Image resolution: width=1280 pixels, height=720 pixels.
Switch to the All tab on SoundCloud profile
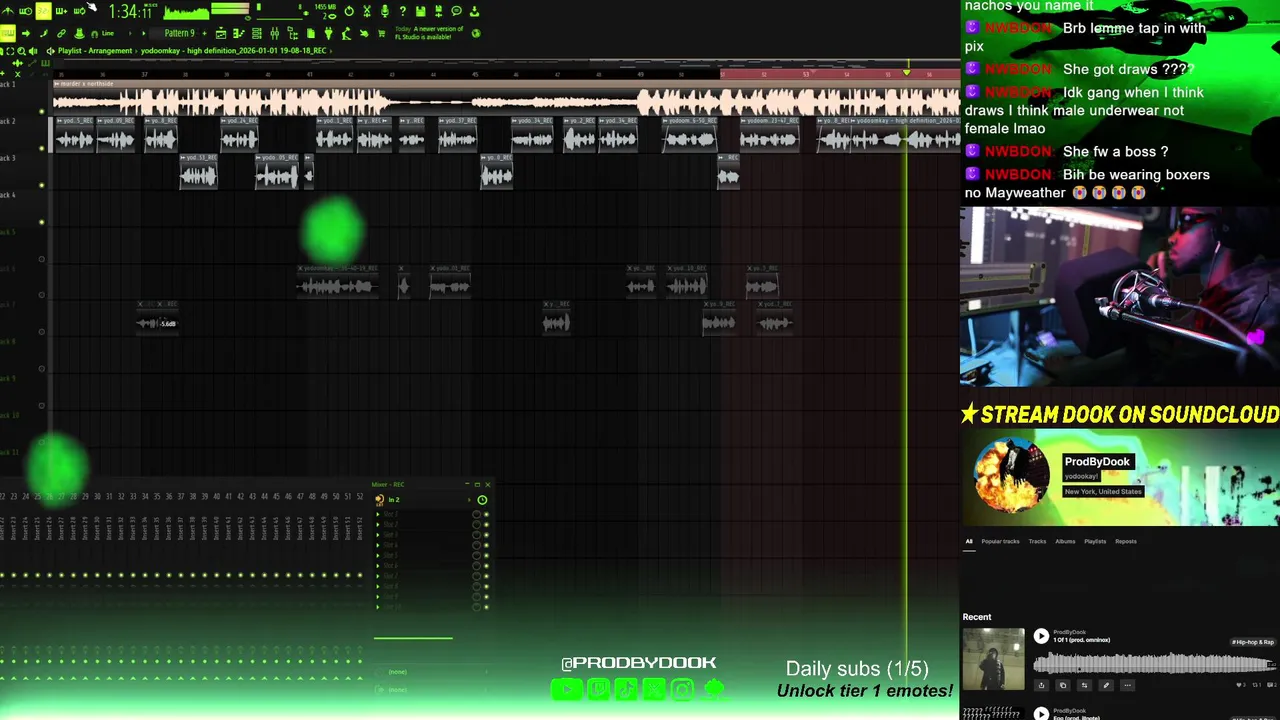(x=968, y=541)
